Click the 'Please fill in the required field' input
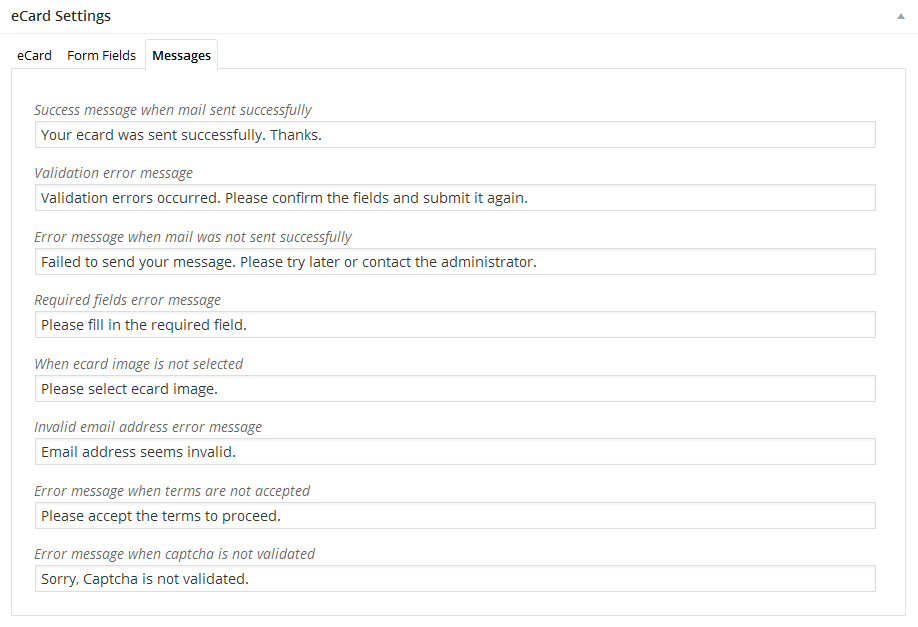This screenshot has width=918, height=627. click(455, 325)
